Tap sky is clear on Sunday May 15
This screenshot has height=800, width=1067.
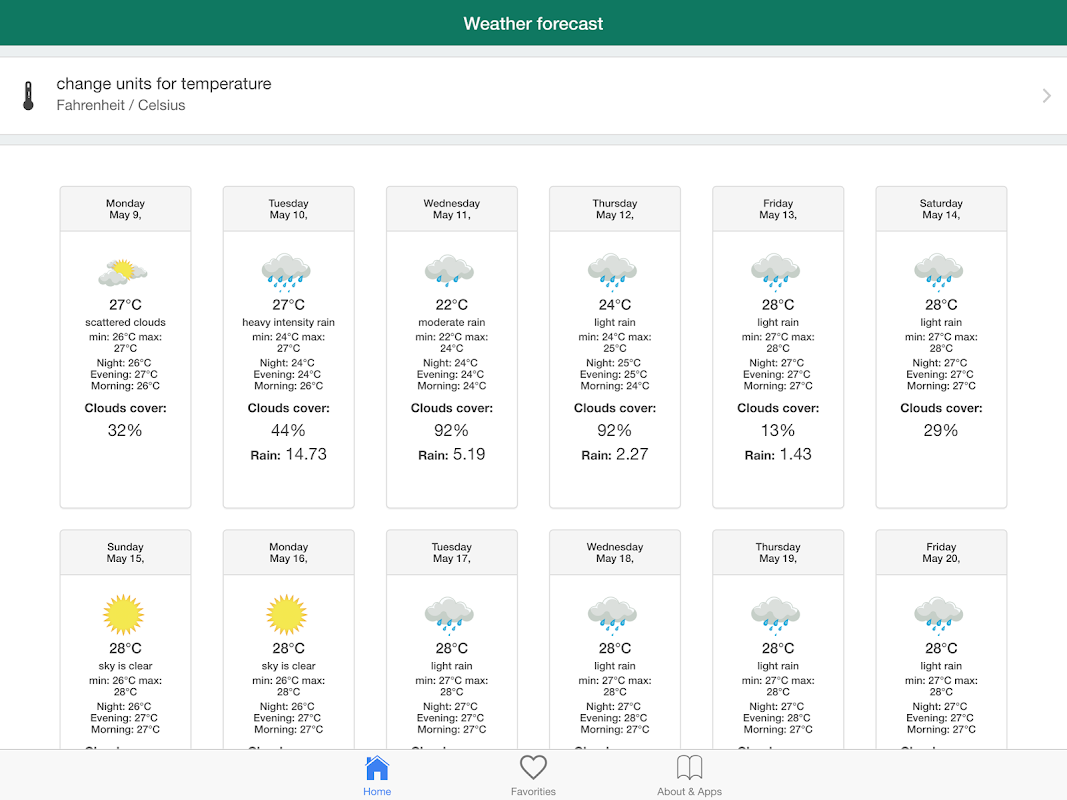tap(125, 666)
